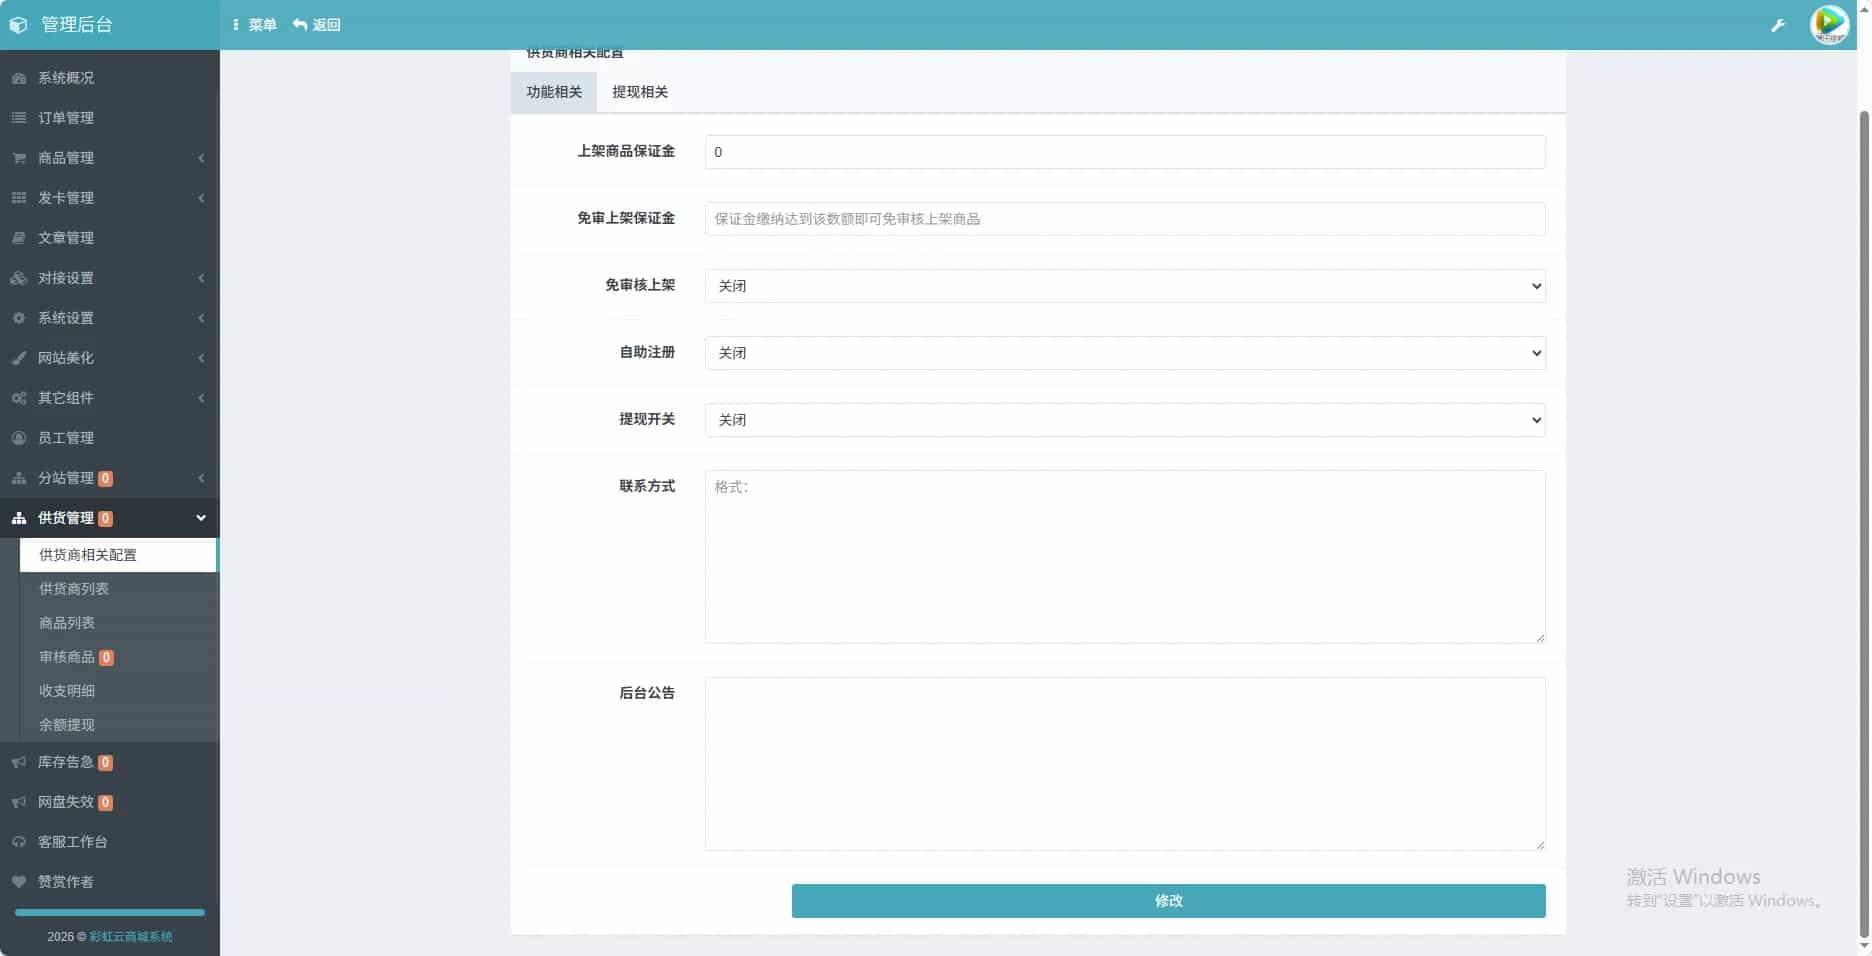The image size is (1872, 956).
Task: Change the 自助注册 selection
Action: coord(1124,353)
